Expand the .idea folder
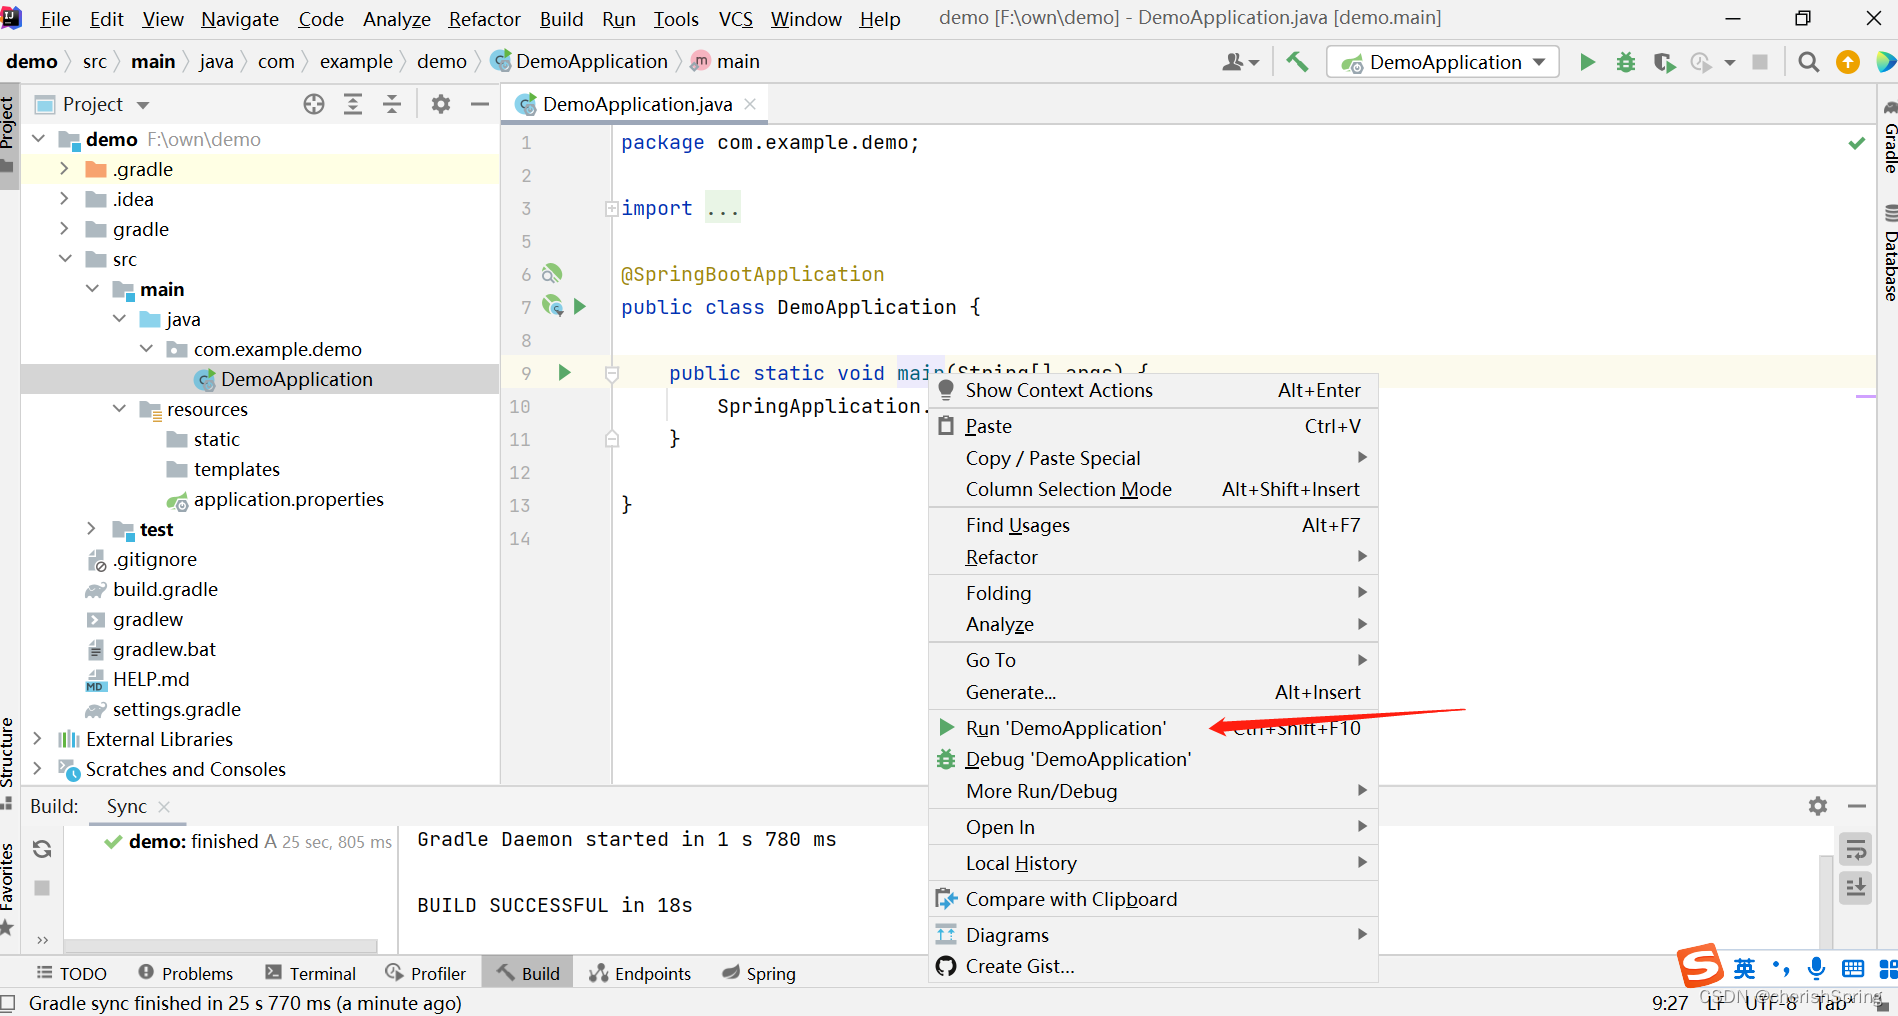 click(x=64, y=199)
